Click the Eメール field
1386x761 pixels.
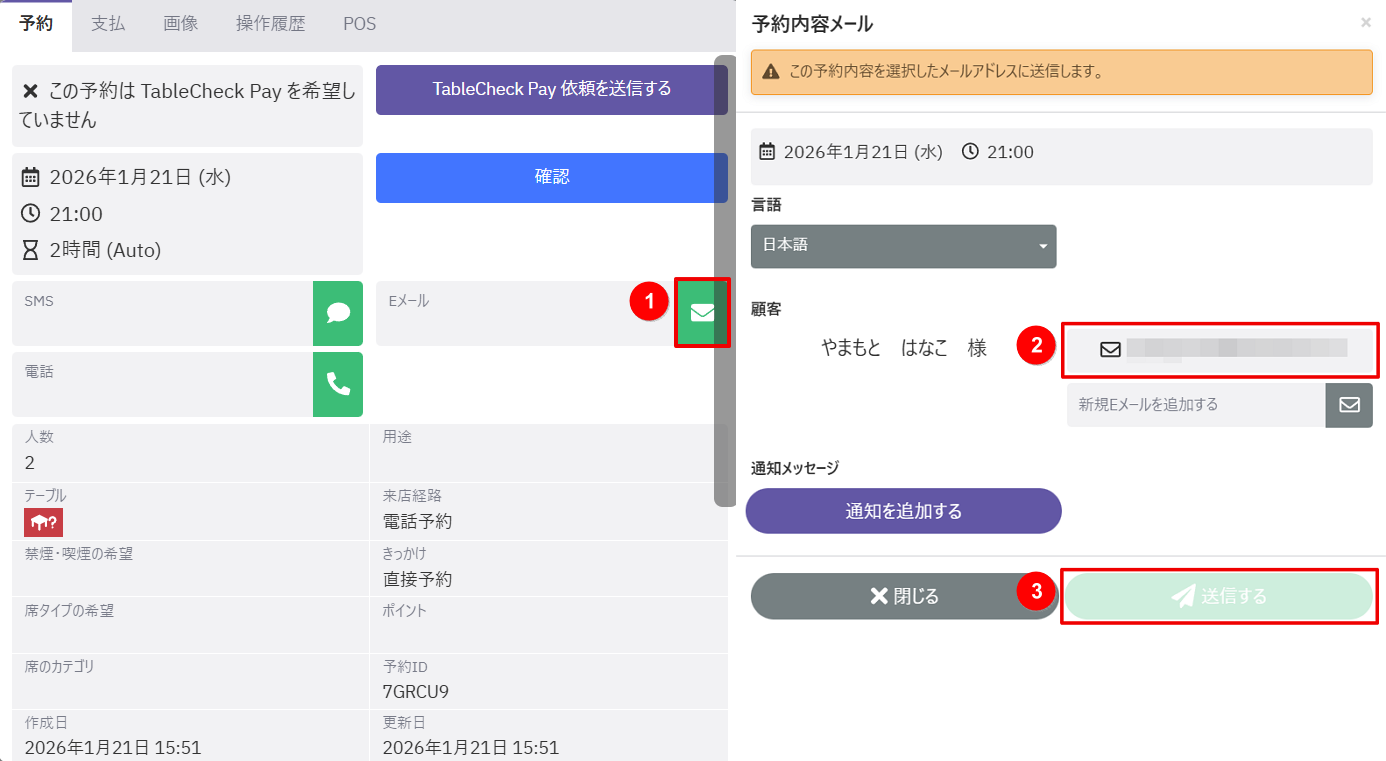526,313
